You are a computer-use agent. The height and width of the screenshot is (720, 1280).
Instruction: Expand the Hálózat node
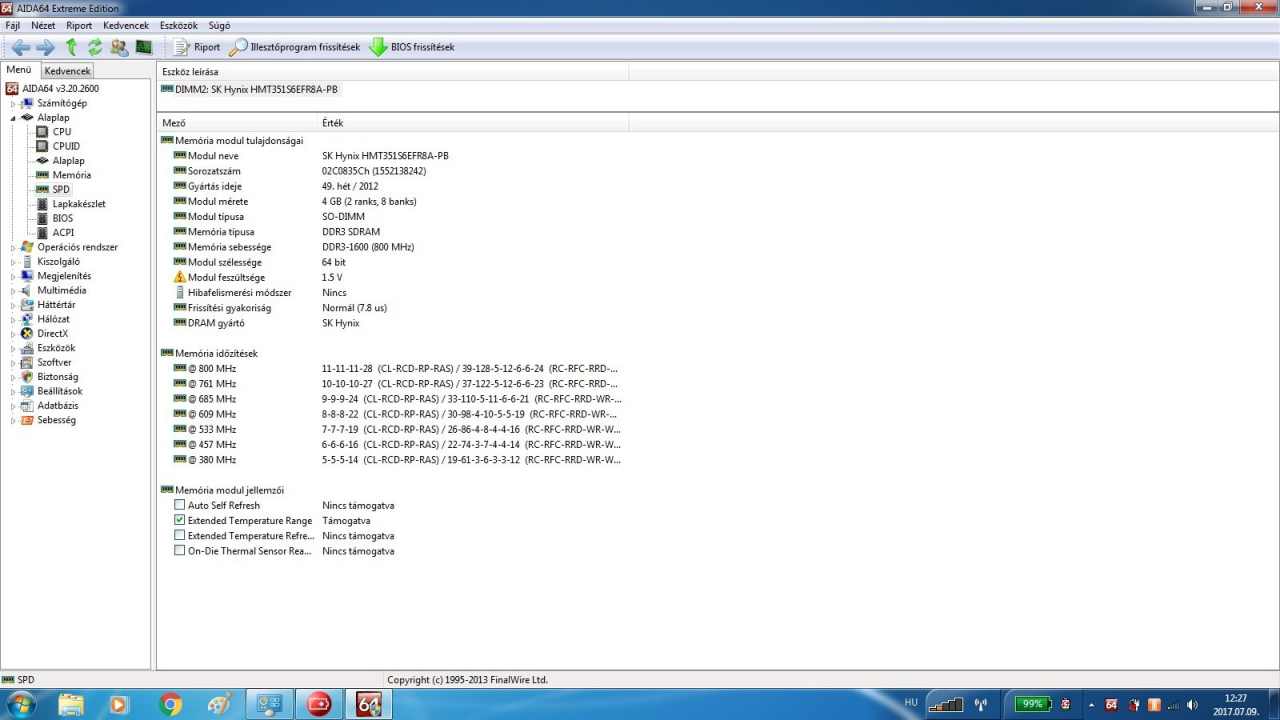[x=14, y=319]
